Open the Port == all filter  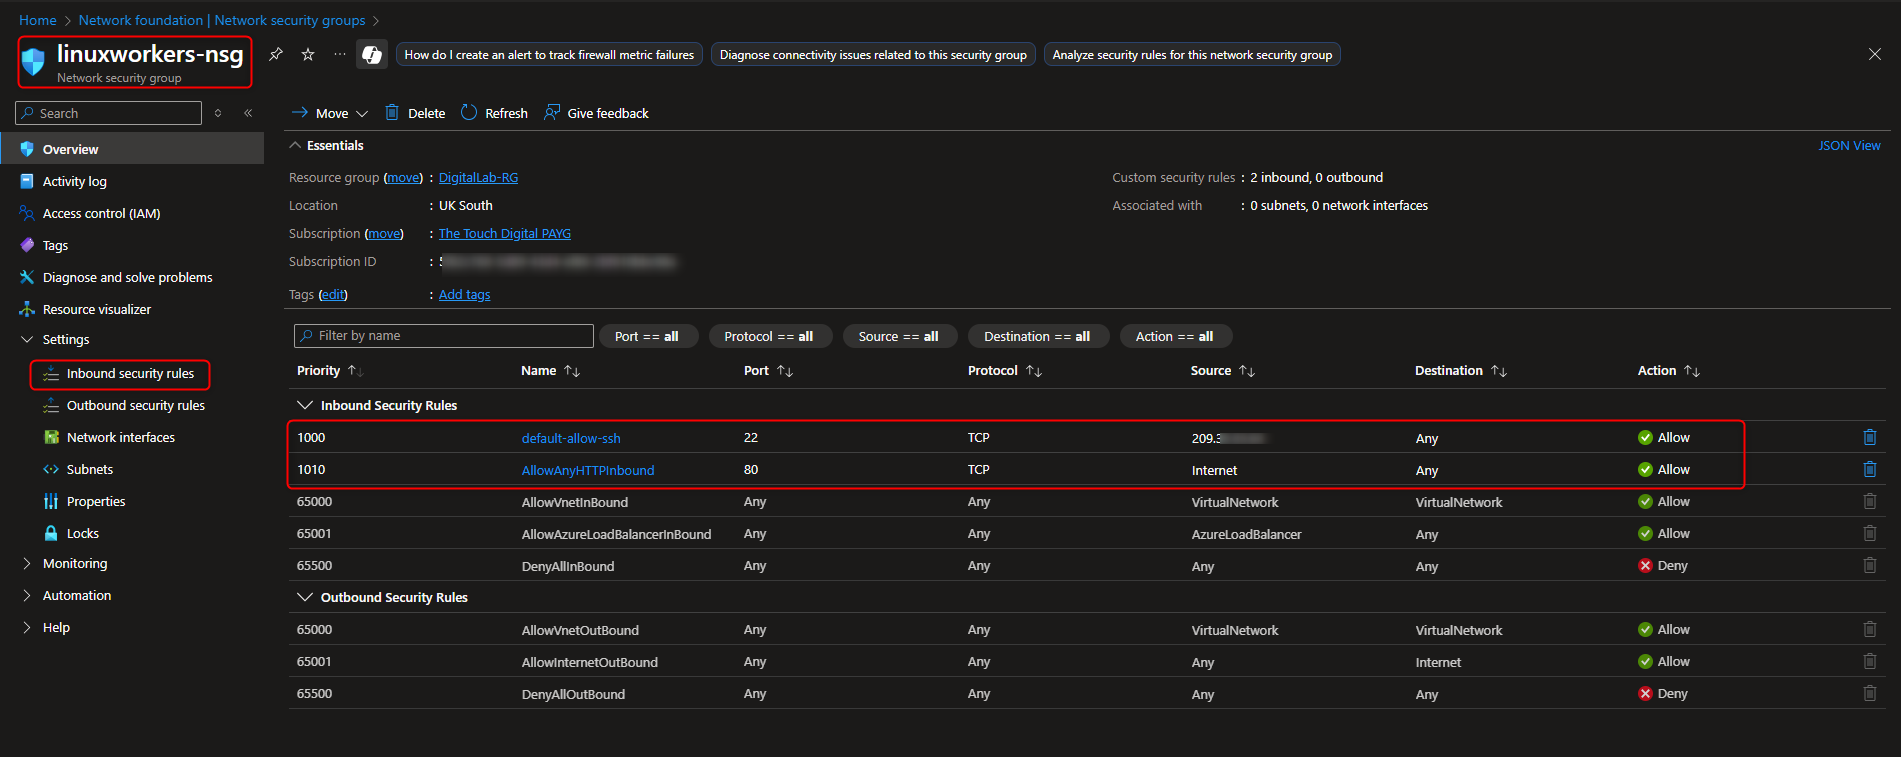[647, 336]
